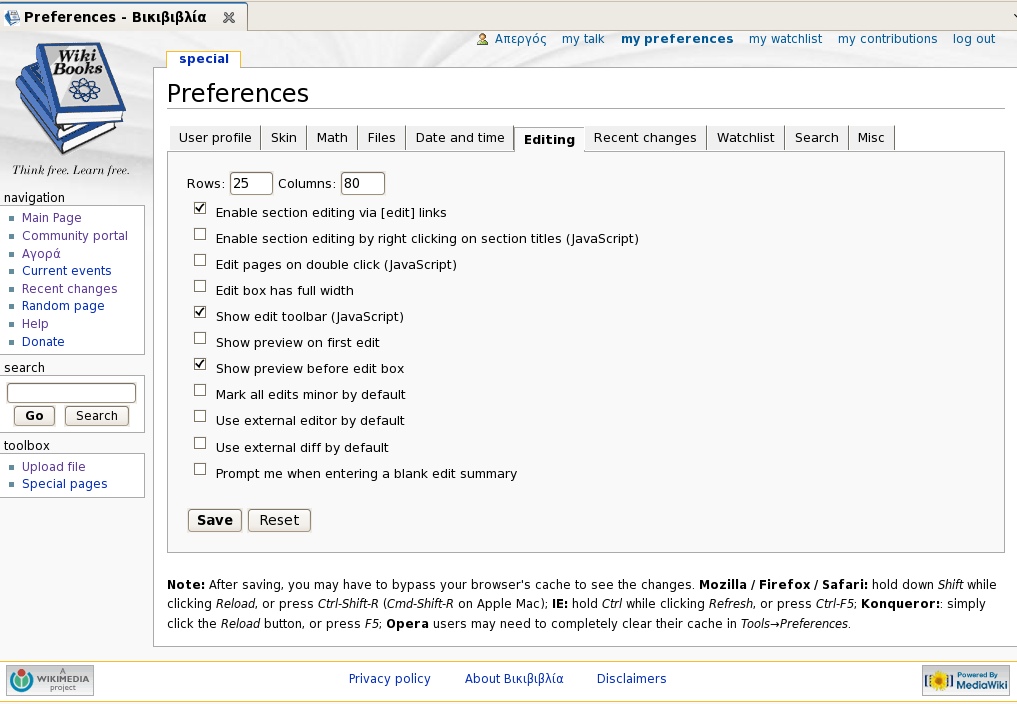The height and width of the screenshot is (704, 1017).
Task: Click the Rows input field
Action: pyautogui.click(x=251, y=184)
